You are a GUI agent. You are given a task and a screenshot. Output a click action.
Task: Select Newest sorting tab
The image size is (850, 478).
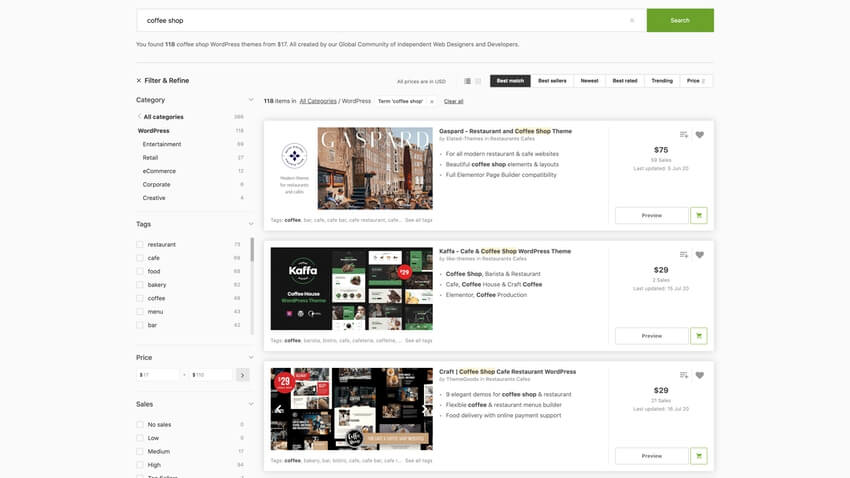coord(589,81)
